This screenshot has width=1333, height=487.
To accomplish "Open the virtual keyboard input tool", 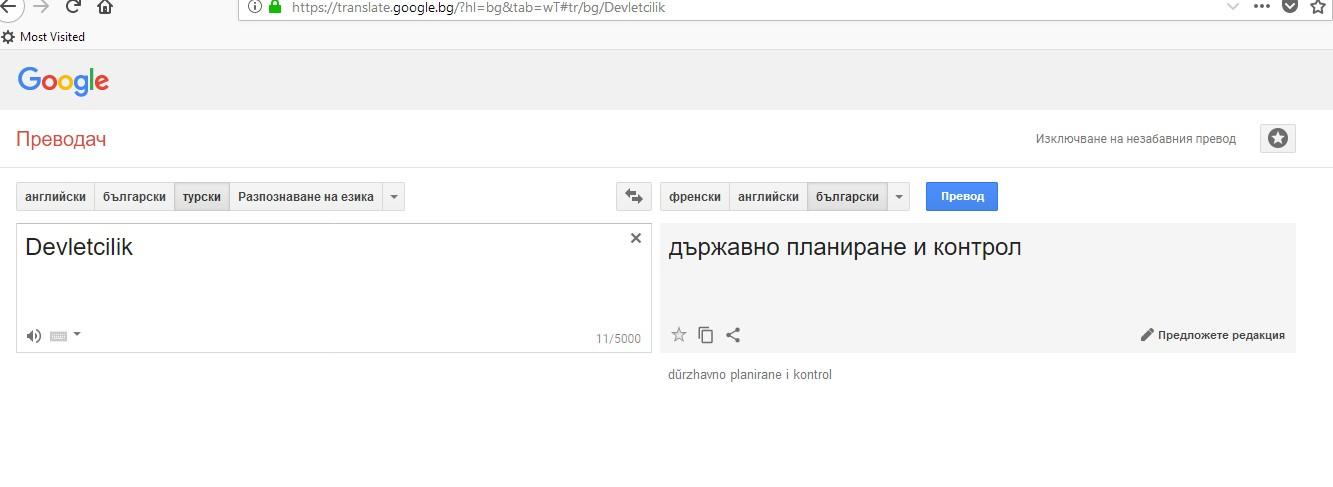I will coord(58,336).
